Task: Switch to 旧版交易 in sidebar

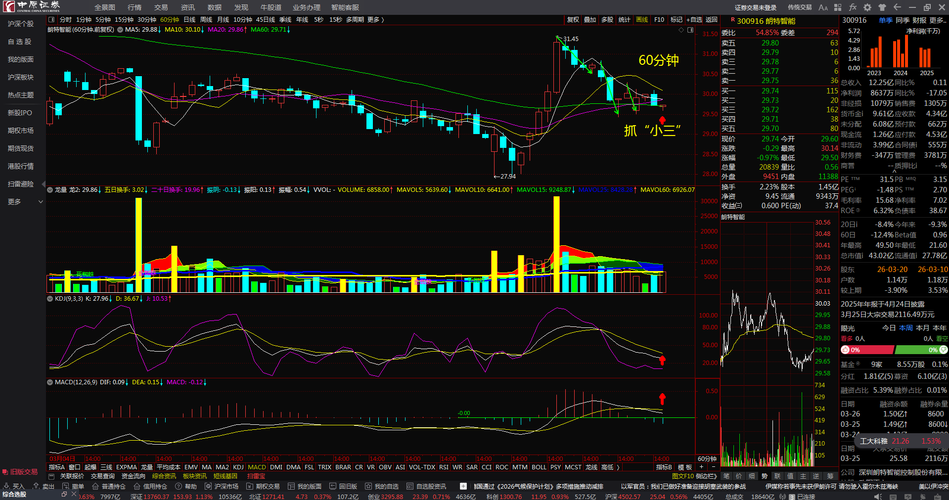Action: 20,472
